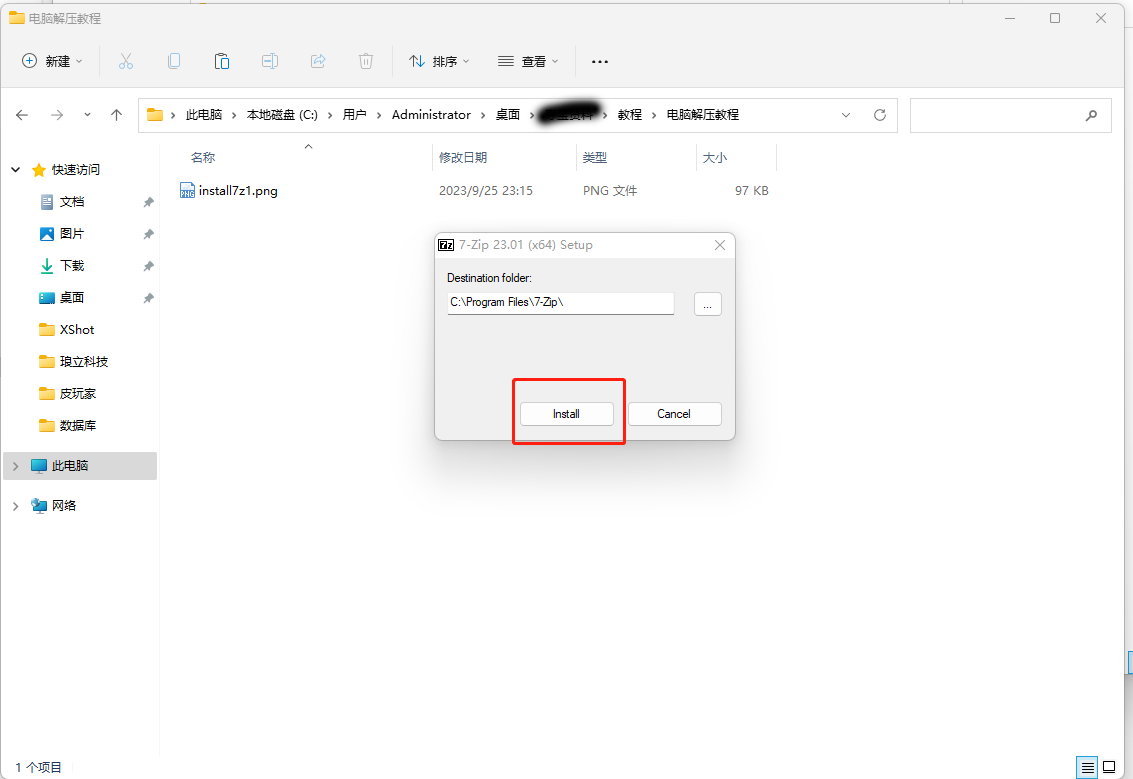This screenshot has width=1133, height=779.
Task: Select 此电脑 in navigation pane
Action: coord(69,466)
